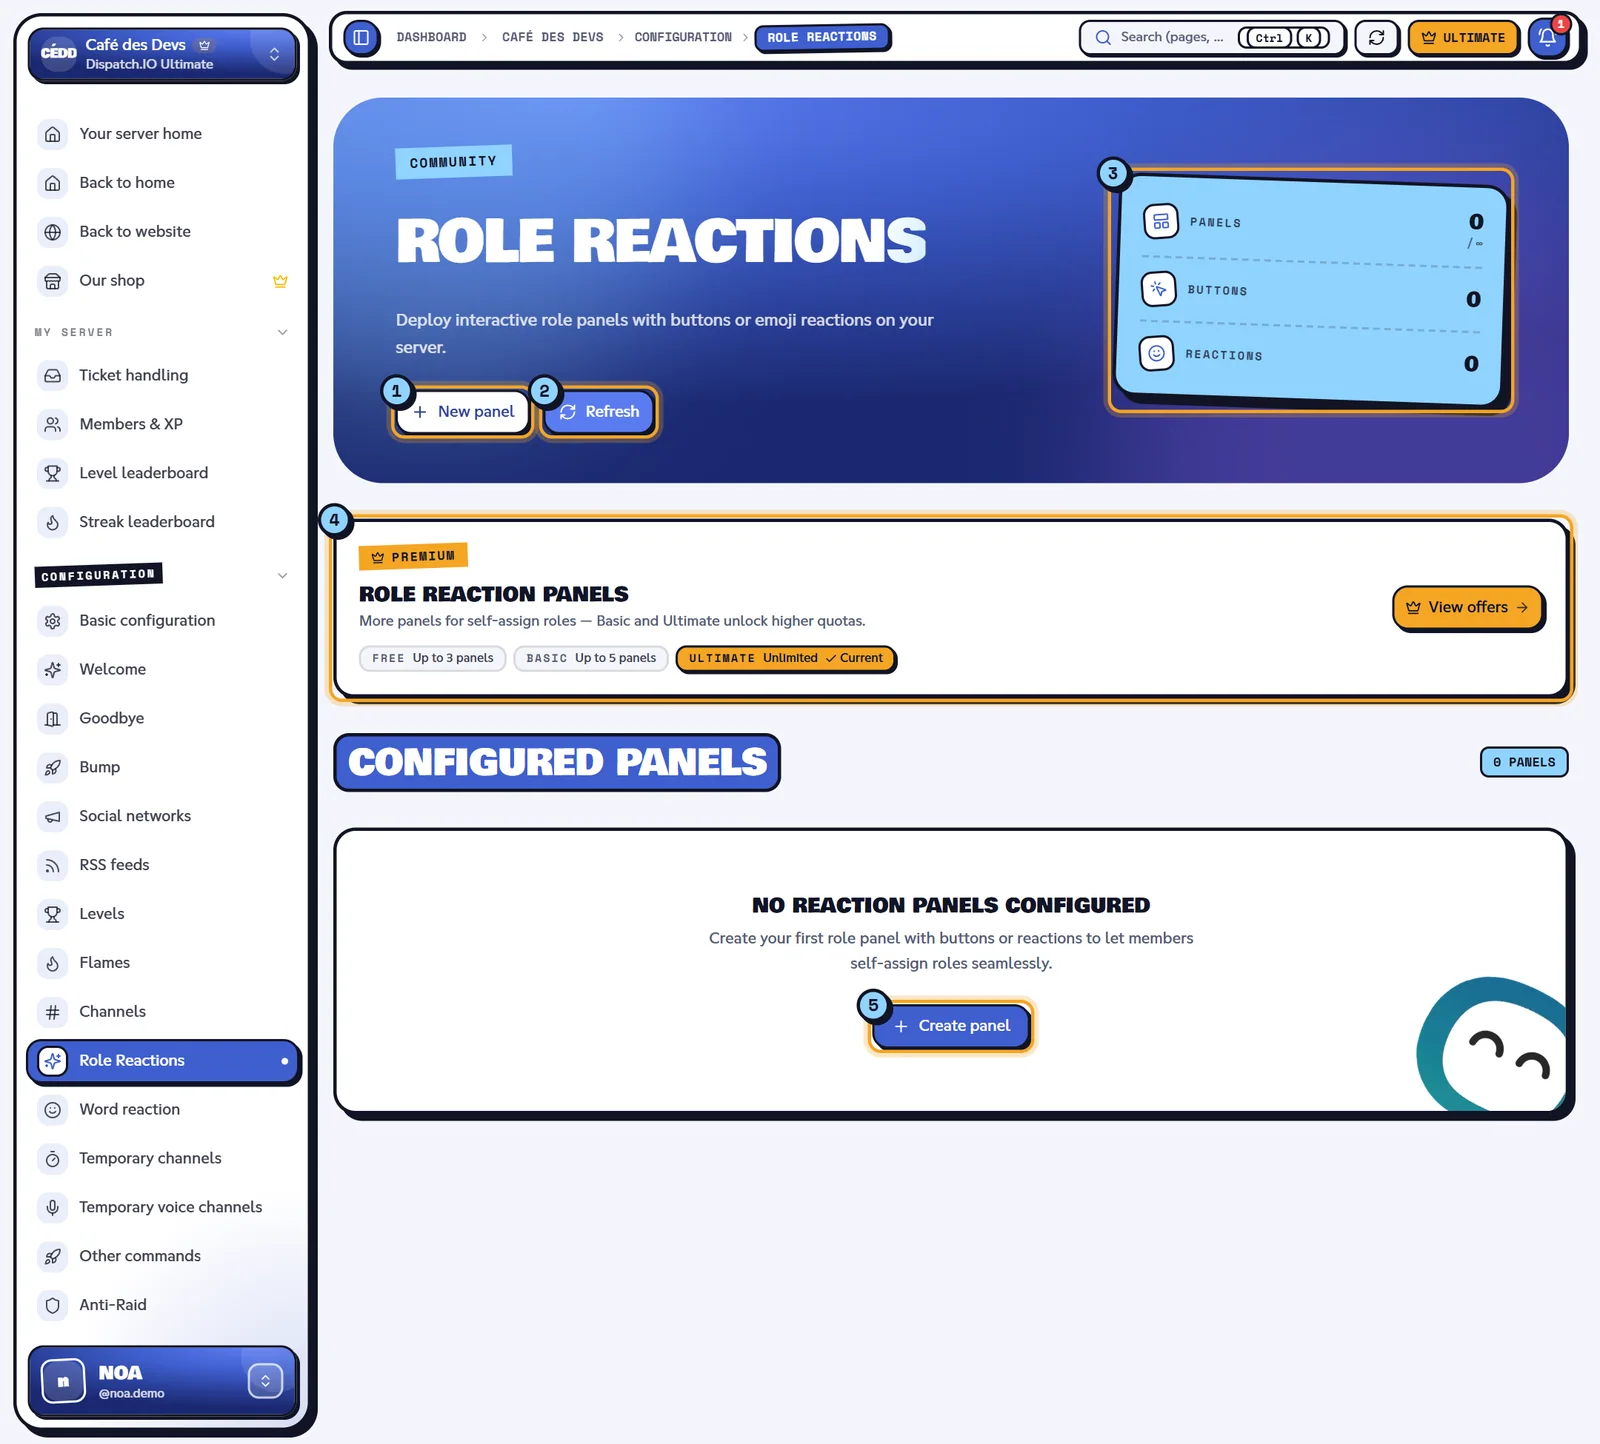The width and height of the screenshot is (1600, 1444).
Task: Open Word reaction page
Action: coord(163,1110)
